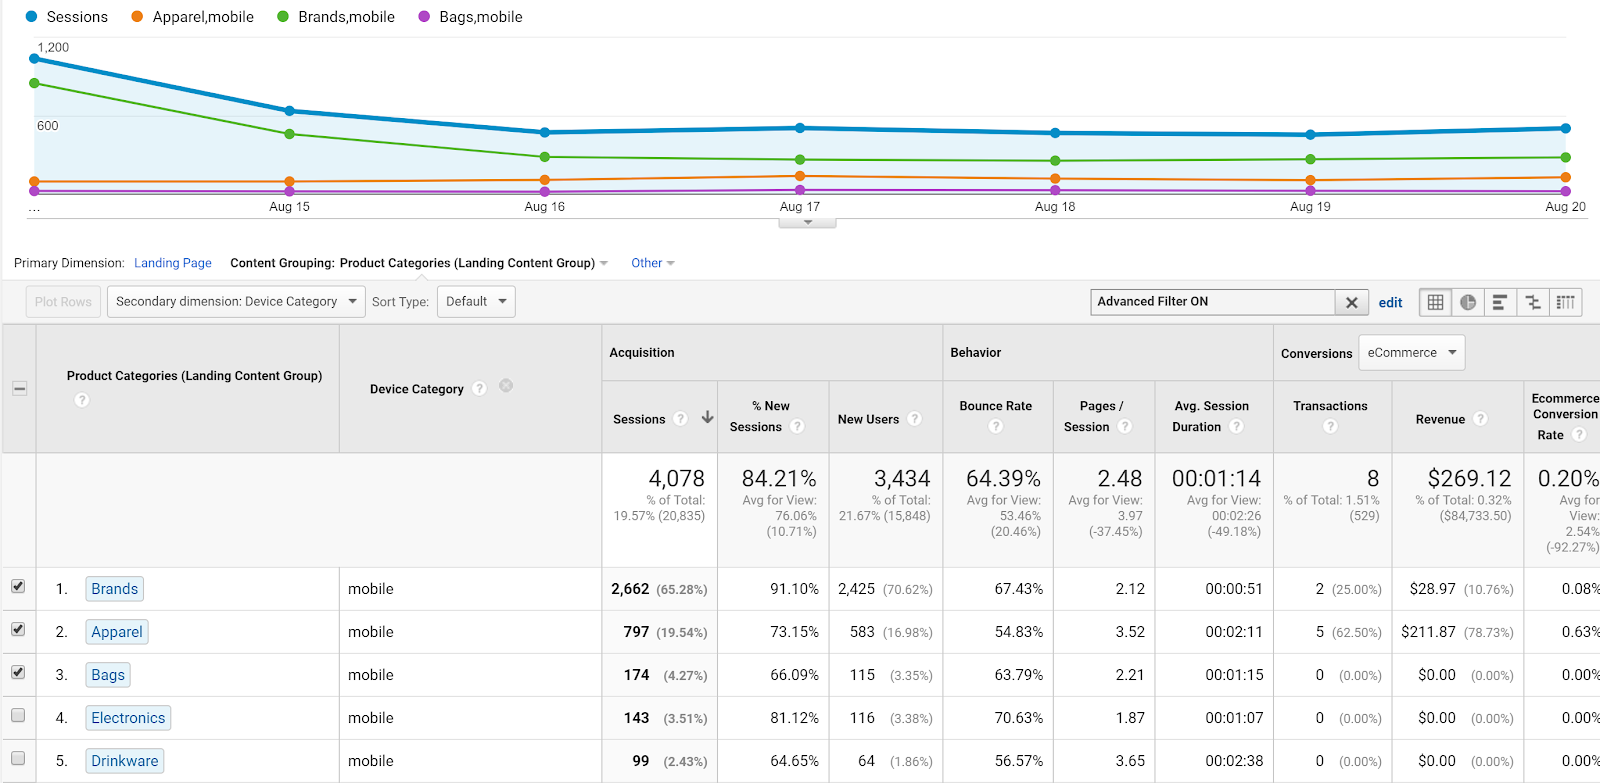Open help icon next to Revenue header

pos(1481,419)
